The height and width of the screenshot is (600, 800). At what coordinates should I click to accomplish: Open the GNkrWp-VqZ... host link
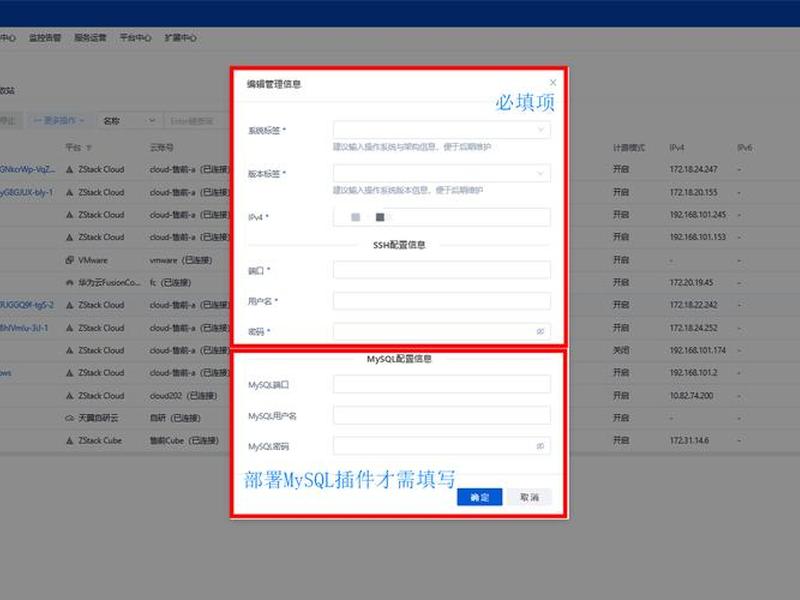28,169
